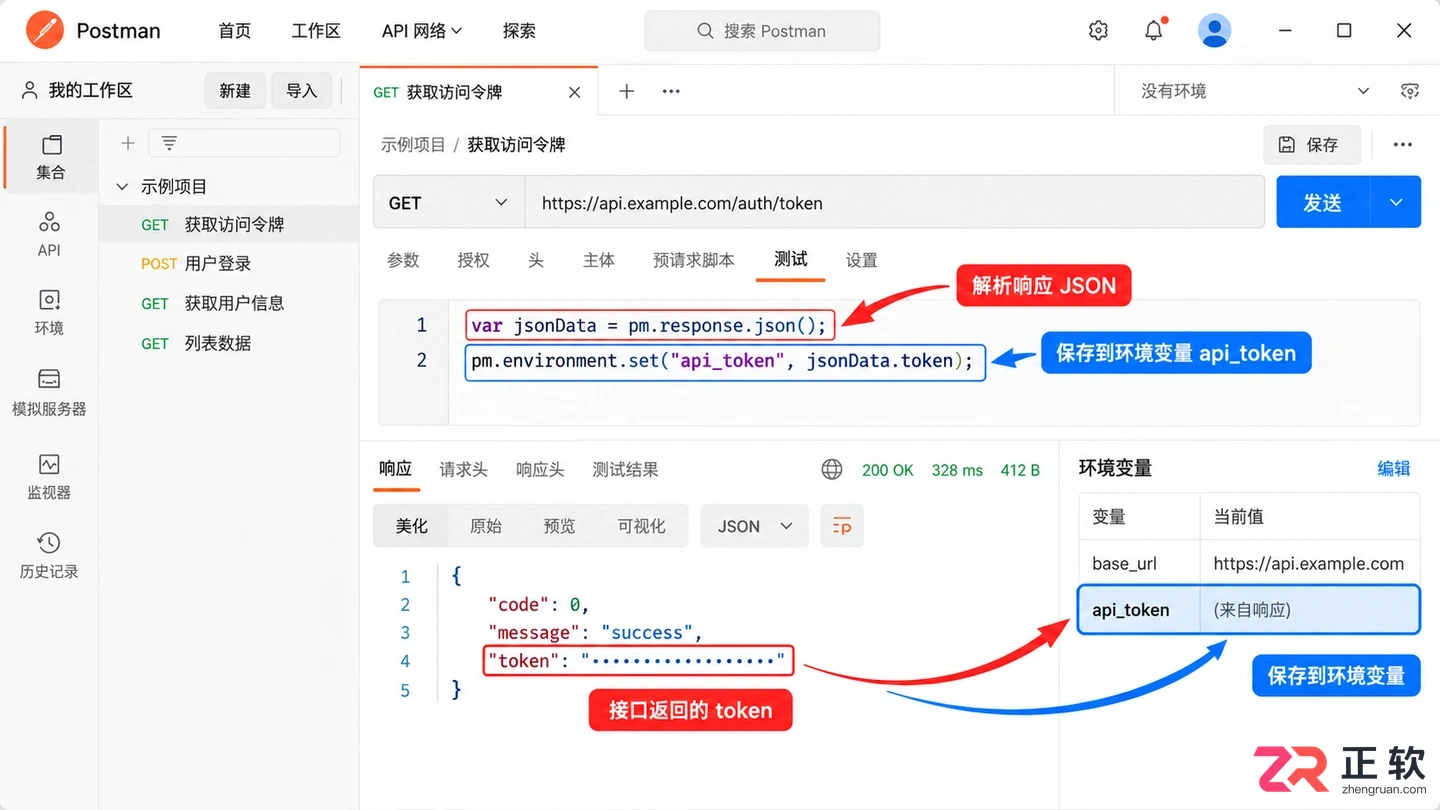The image size is (1440, 810).
Task: Select the 测试 tab
Action: coord(790,259)
